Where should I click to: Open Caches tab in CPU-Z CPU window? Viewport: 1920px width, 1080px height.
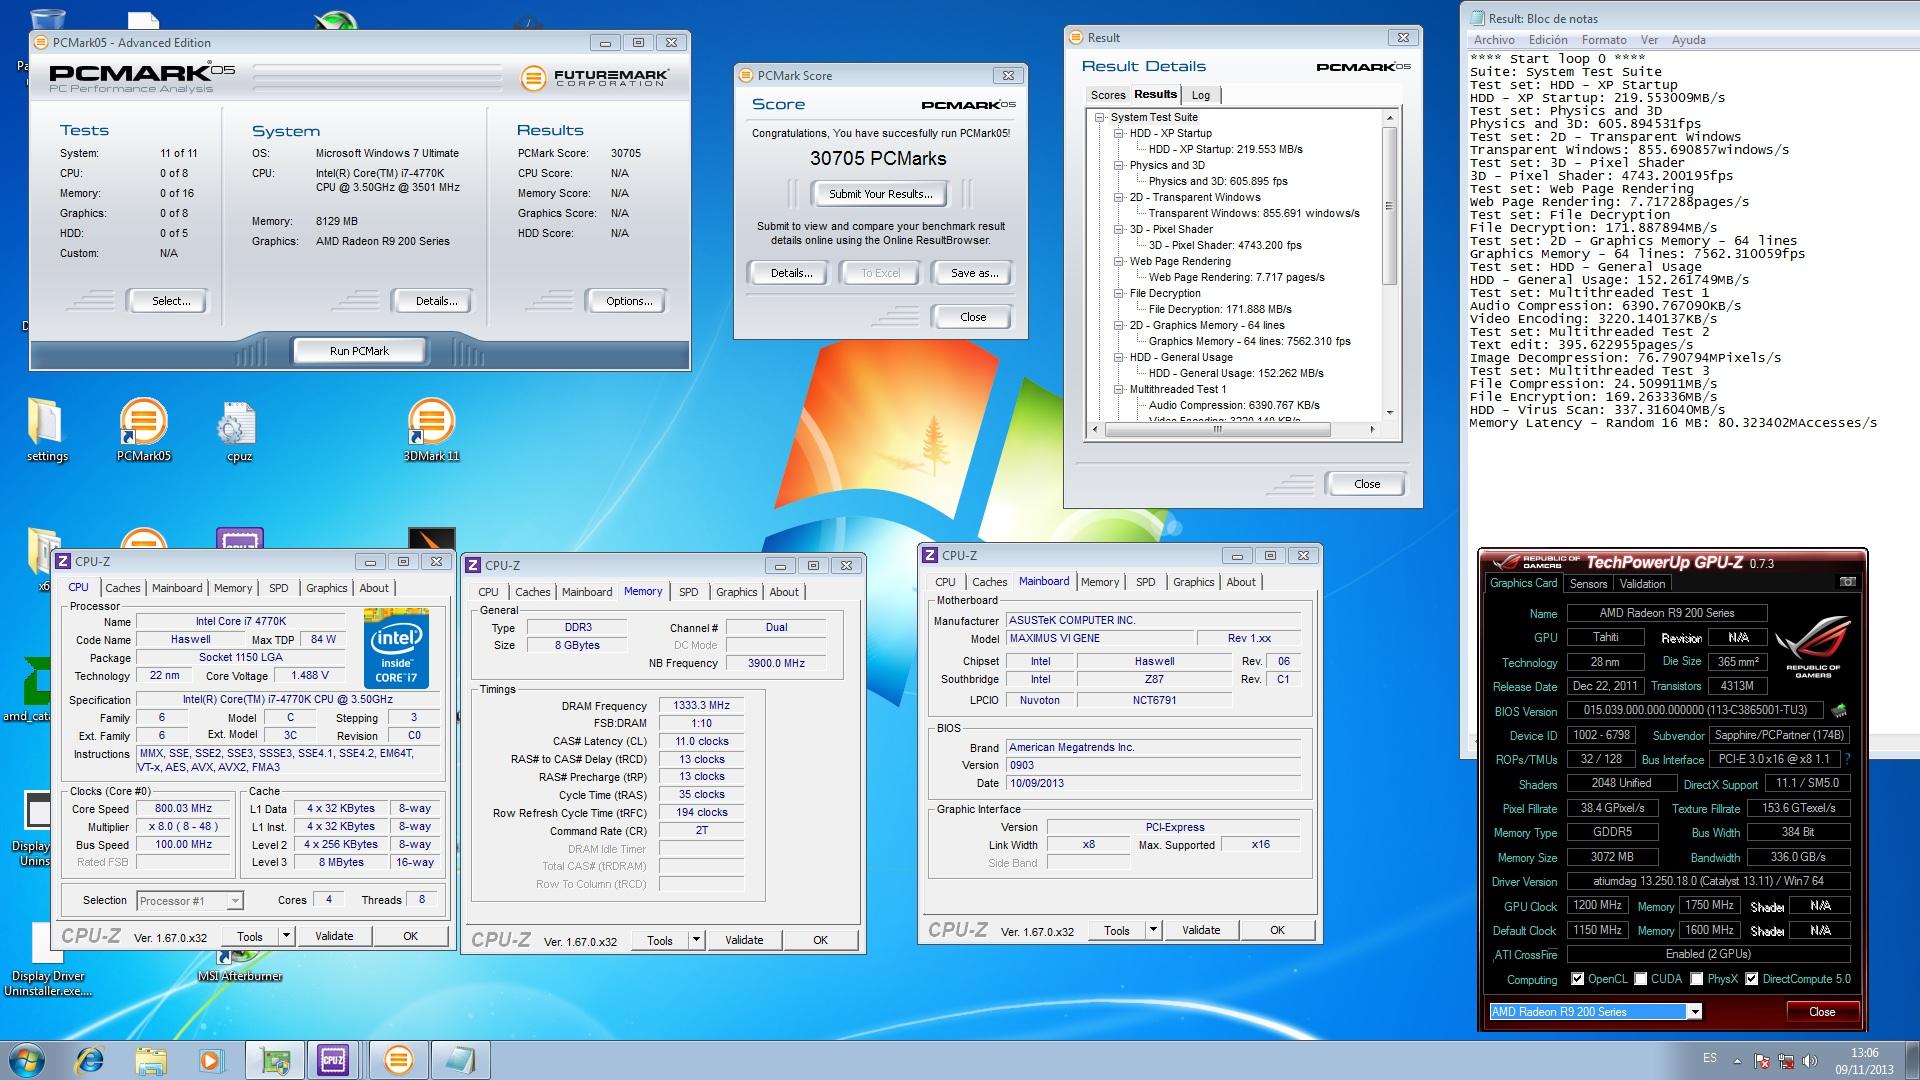122,588
